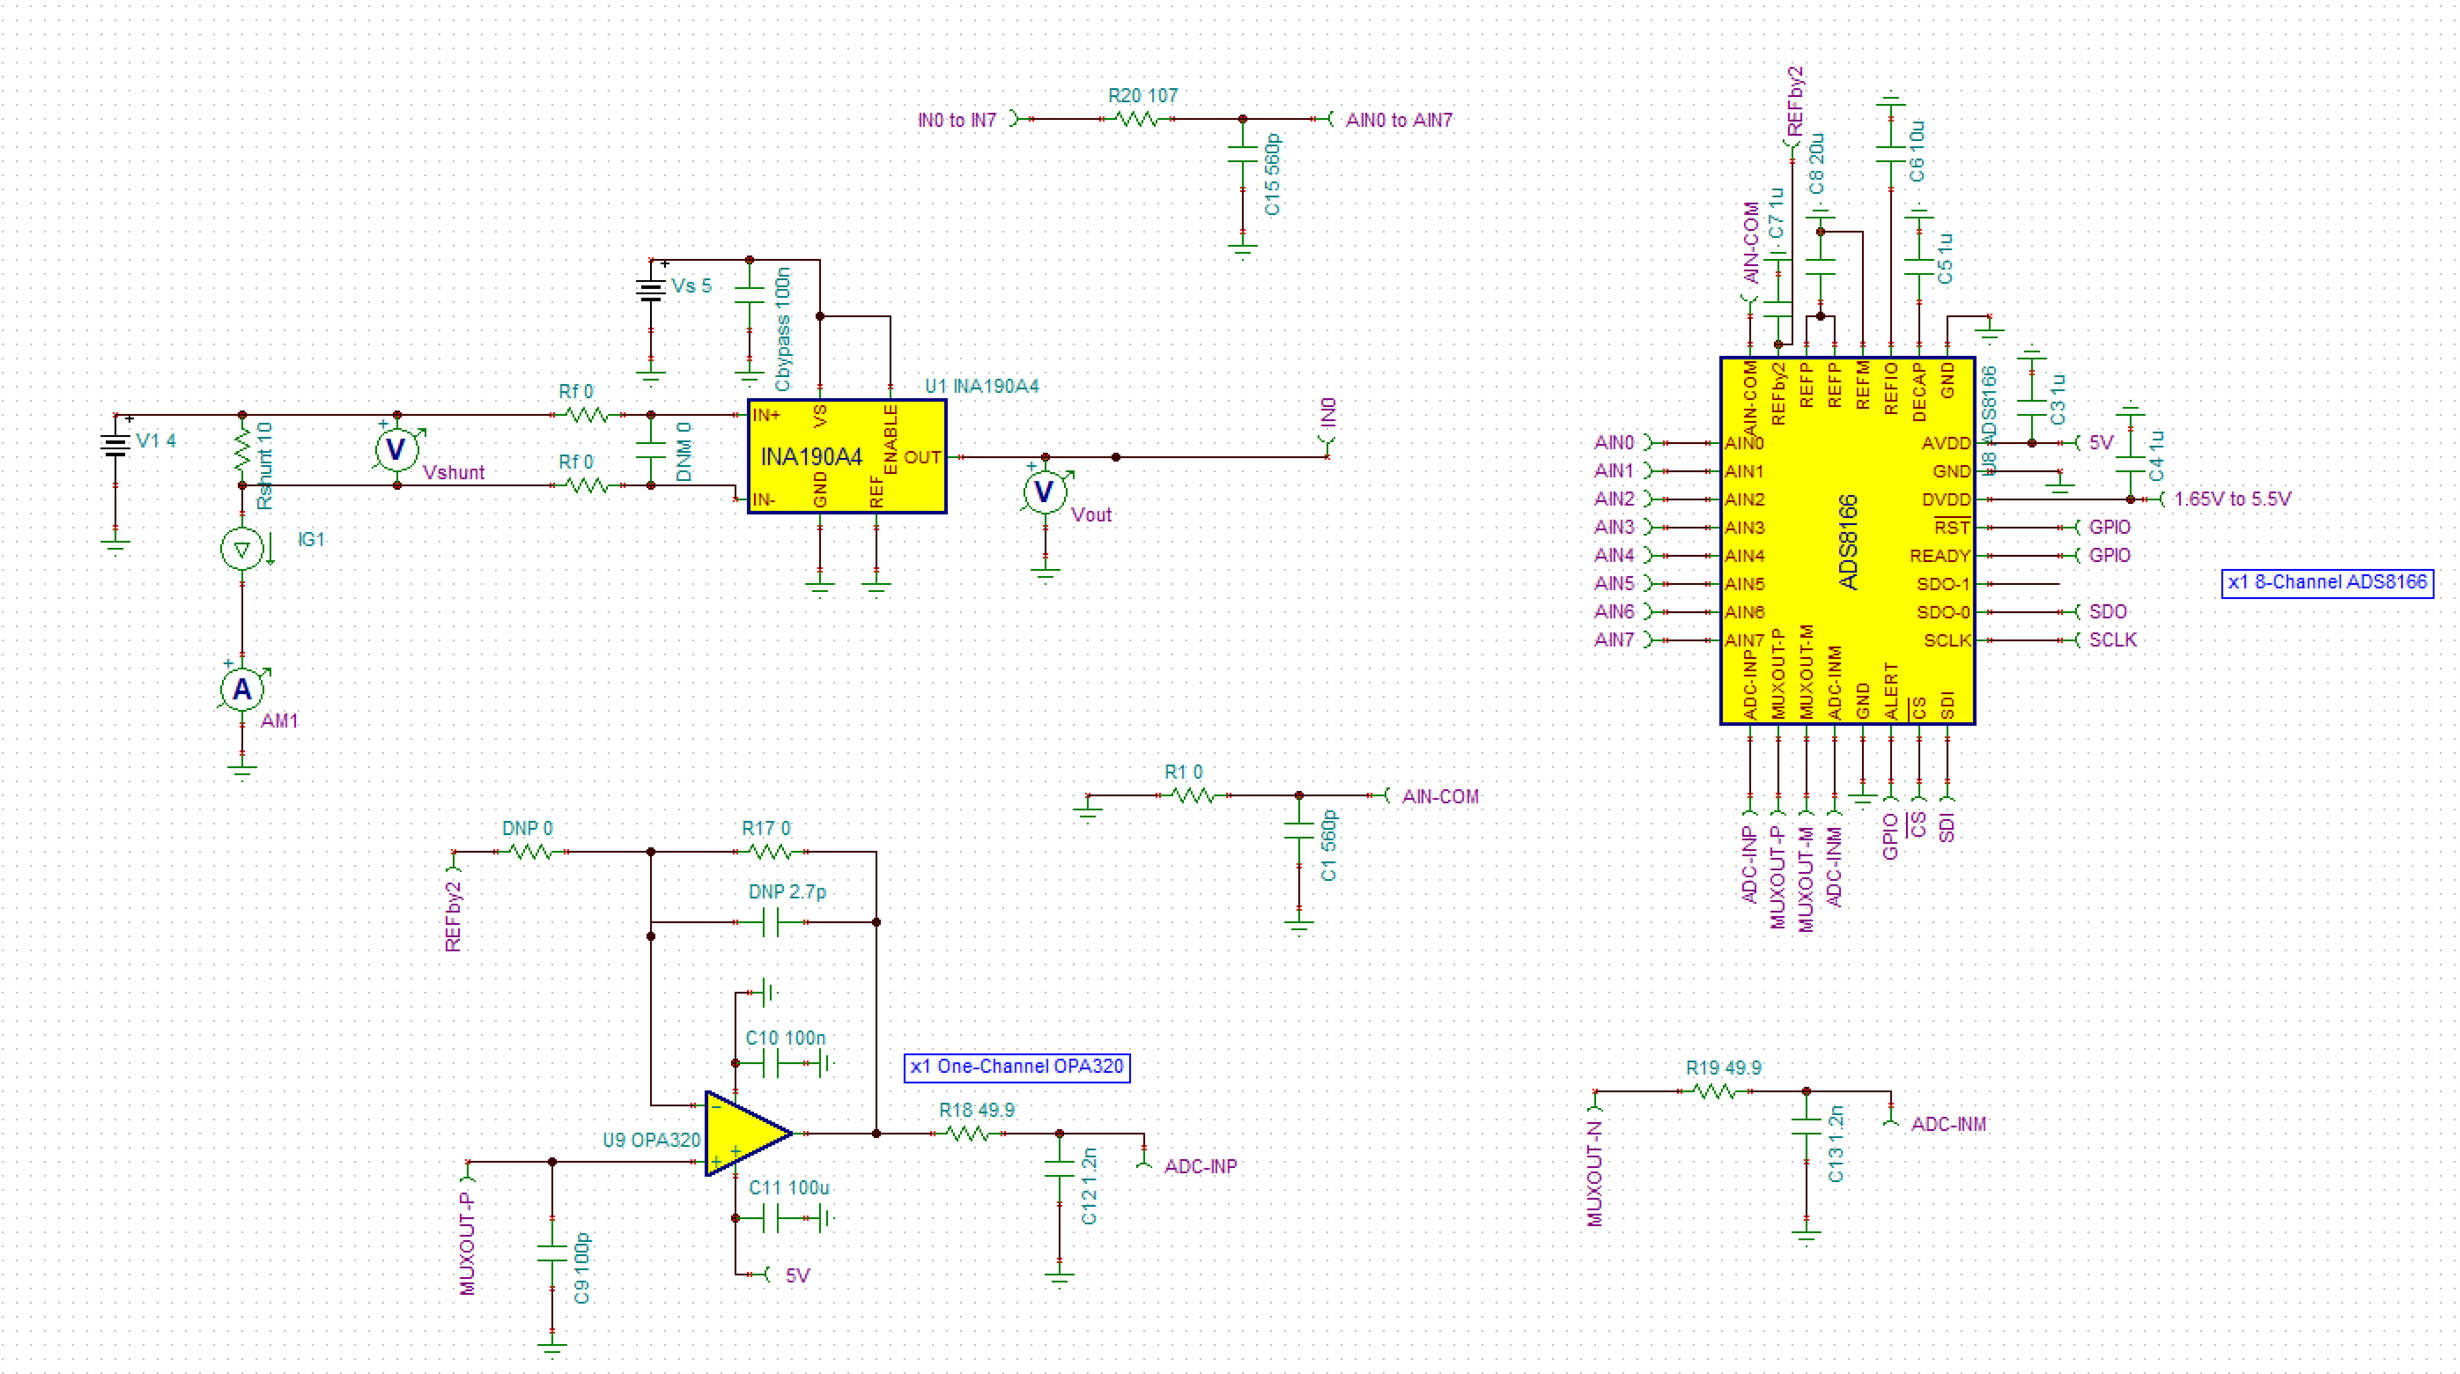Click the 'x1 8-Channel ADS8166' text box
This screenshot has width=2460, height=1374.
pyautogui.click(x=2327, y=582)
